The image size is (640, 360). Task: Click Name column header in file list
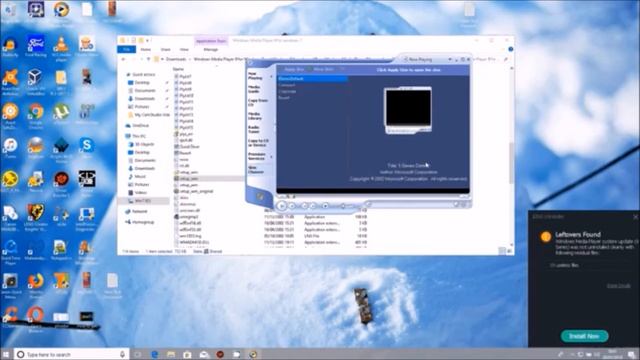(178, 69)
